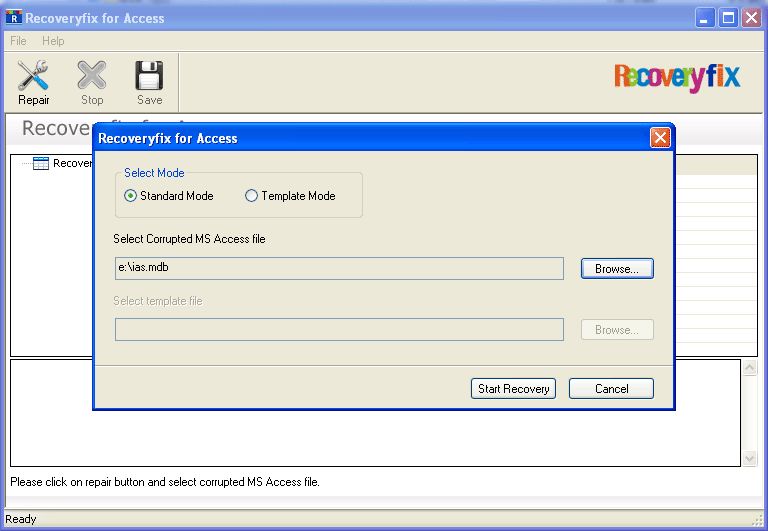Click the Stop toolbar icon
Screen dimensions: 768x531
pyautogui.click(x=92, y=75)
